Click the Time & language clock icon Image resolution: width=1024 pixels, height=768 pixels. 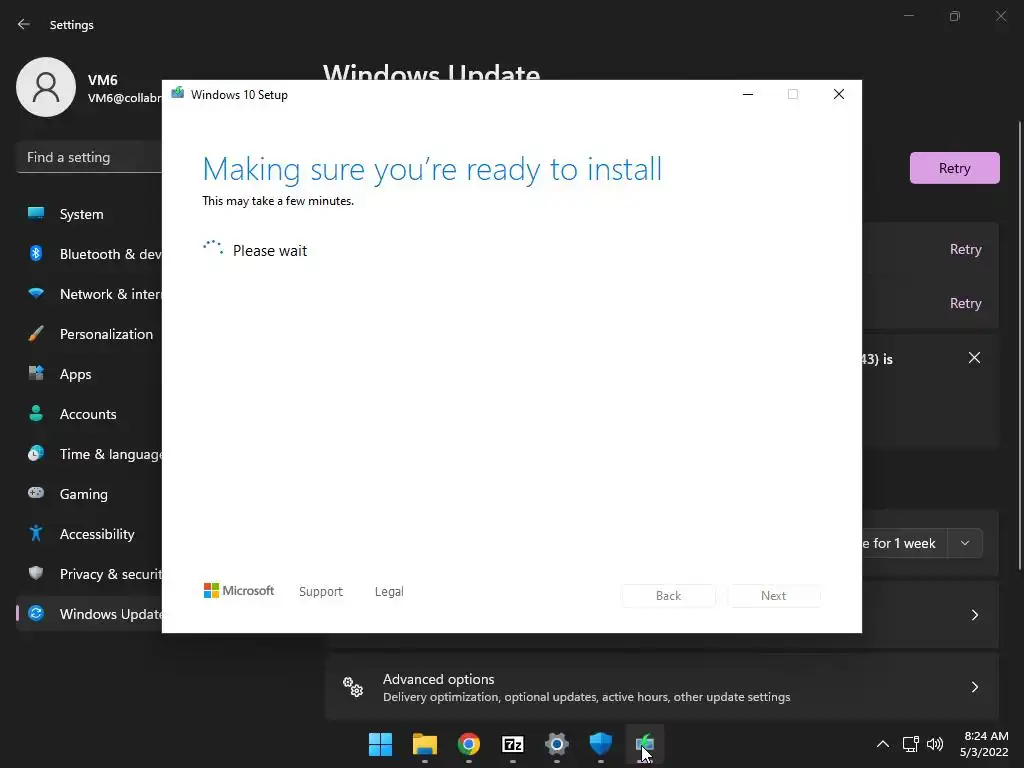click(36, 453)
